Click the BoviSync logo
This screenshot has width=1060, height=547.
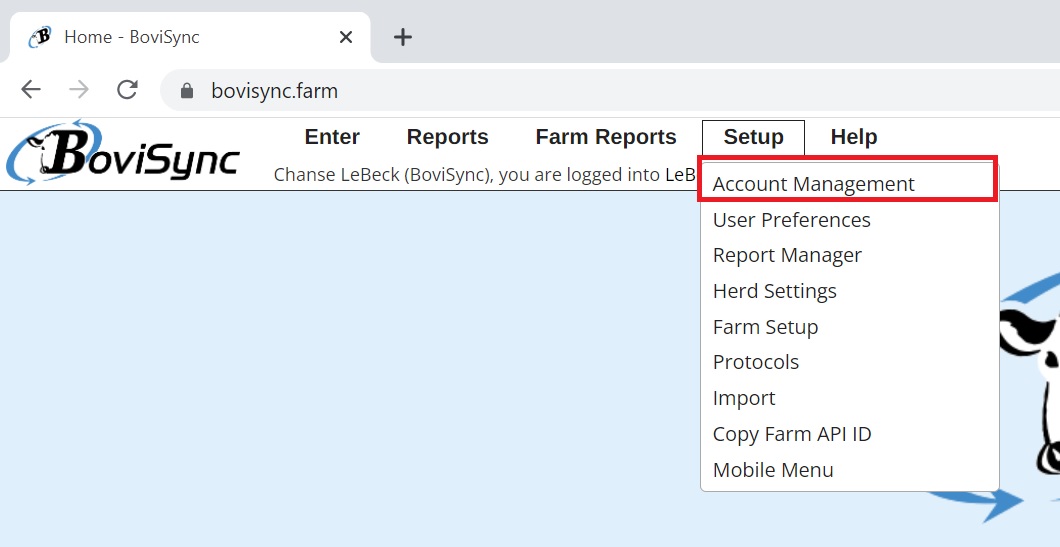click(122, 153)
